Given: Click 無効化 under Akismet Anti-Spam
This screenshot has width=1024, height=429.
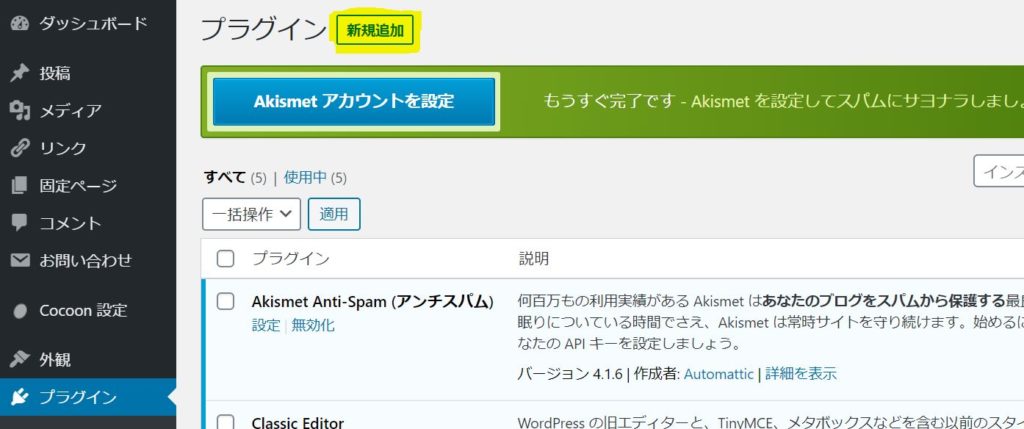Looking at the screenshot, I should pos(313,325).
